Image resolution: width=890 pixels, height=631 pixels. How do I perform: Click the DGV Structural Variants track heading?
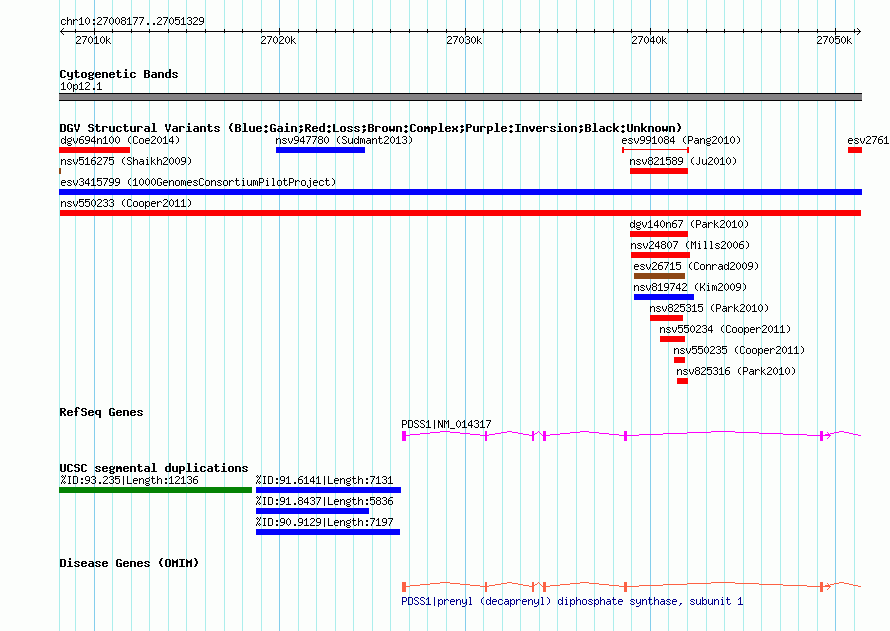click(x=370, y=128)
